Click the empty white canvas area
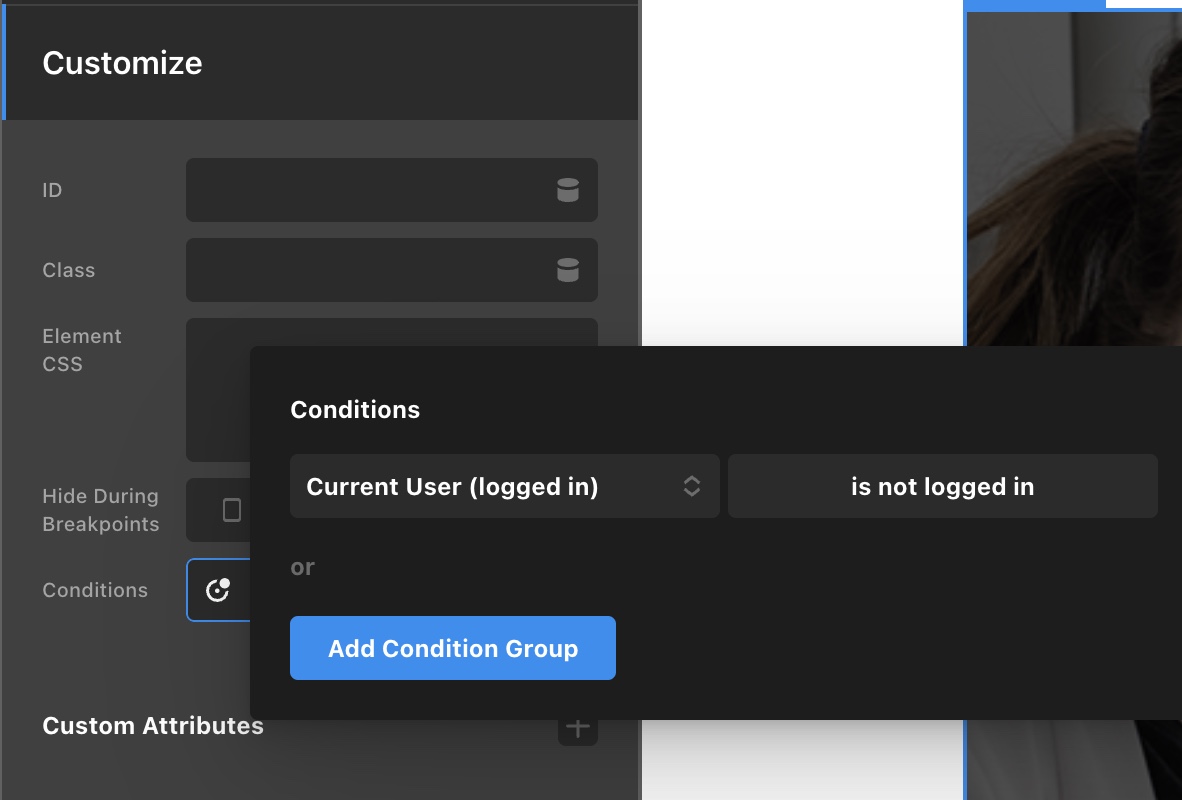1182x800 pixels. (802, 173)
